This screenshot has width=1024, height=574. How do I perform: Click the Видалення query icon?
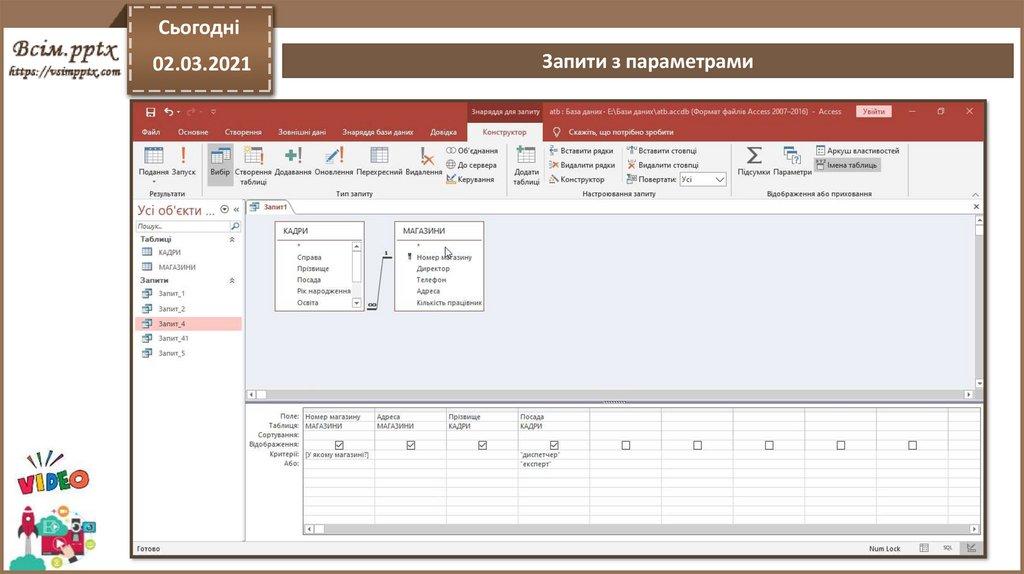425,160
